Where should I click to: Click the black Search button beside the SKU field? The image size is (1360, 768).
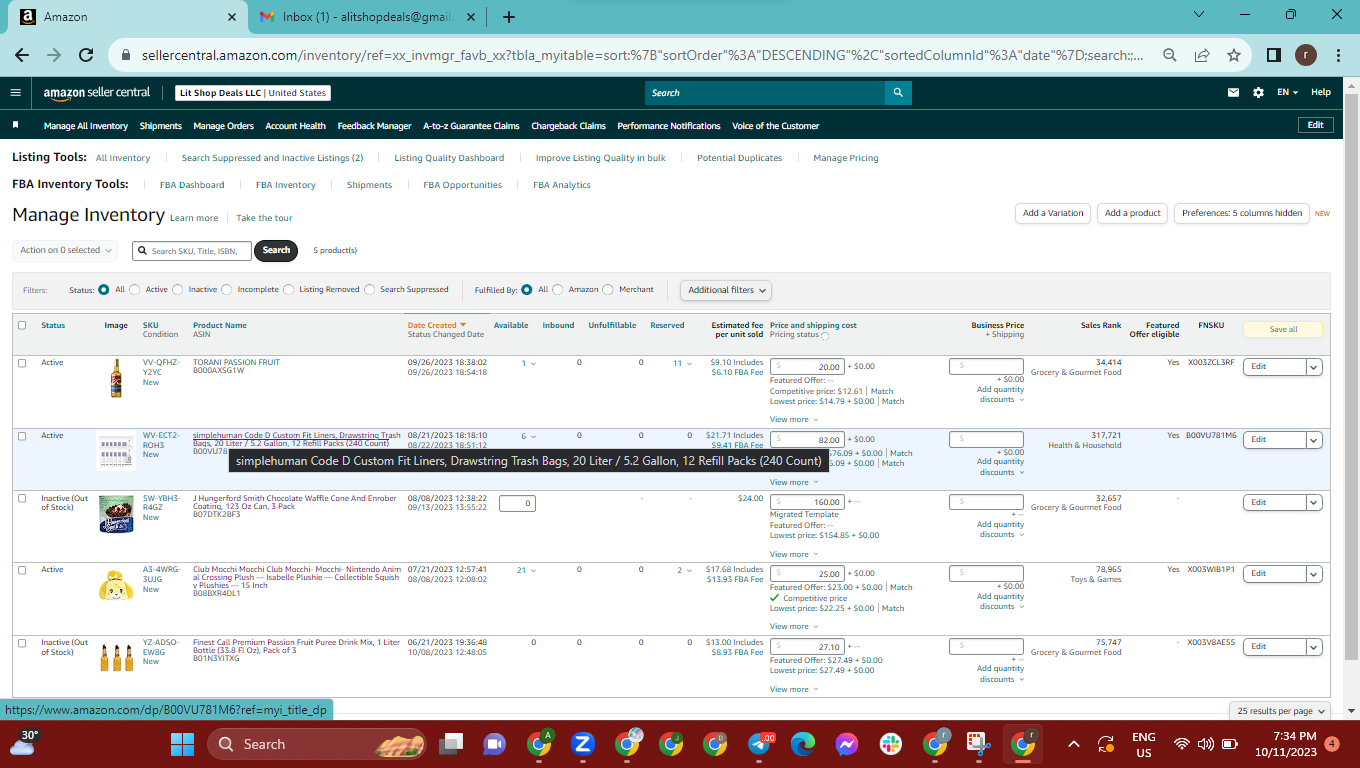pyautogui.click(x=276, y=250)
